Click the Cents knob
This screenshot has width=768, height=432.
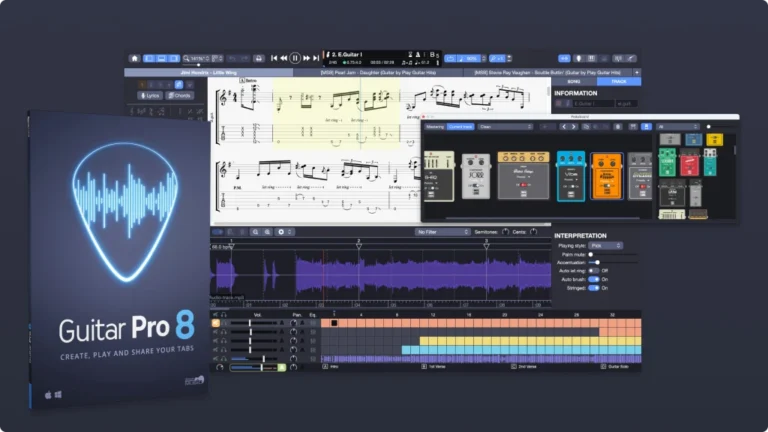point(533,232)
